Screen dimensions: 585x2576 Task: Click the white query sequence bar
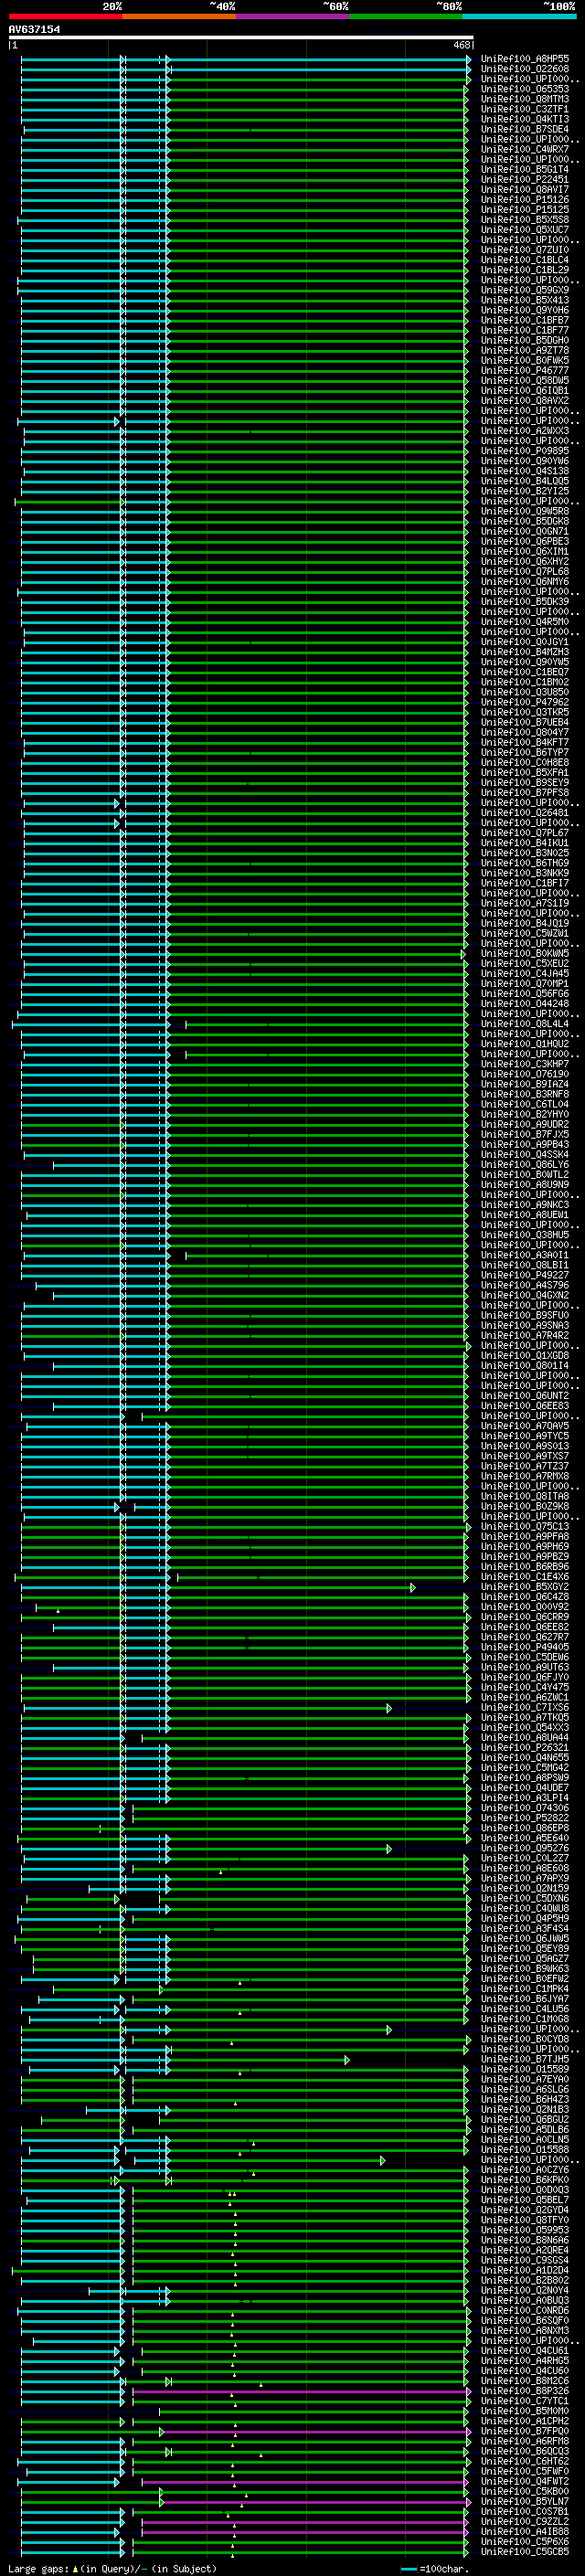click(x=240, y=37)
